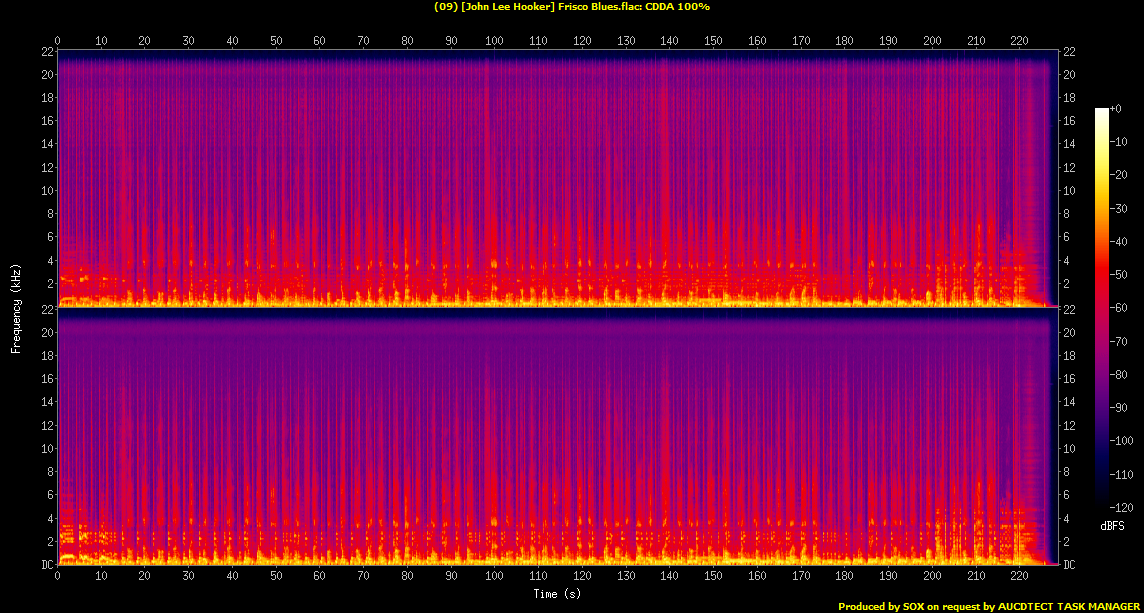Screen dimensions: 1144x613
Task: Click the "100" tick on the top time axis
Action: 495,40
